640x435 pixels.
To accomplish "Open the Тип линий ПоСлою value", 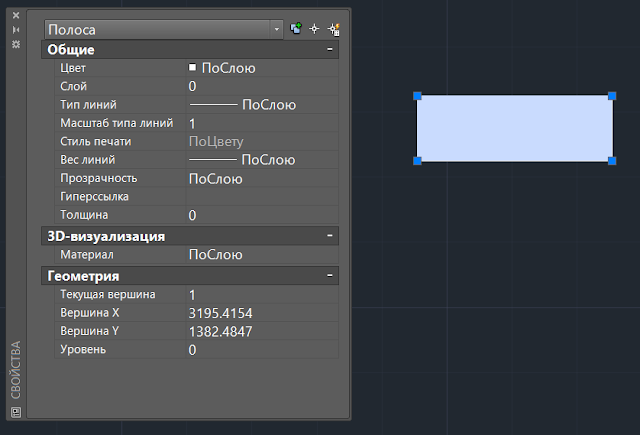I will point(262,105).
